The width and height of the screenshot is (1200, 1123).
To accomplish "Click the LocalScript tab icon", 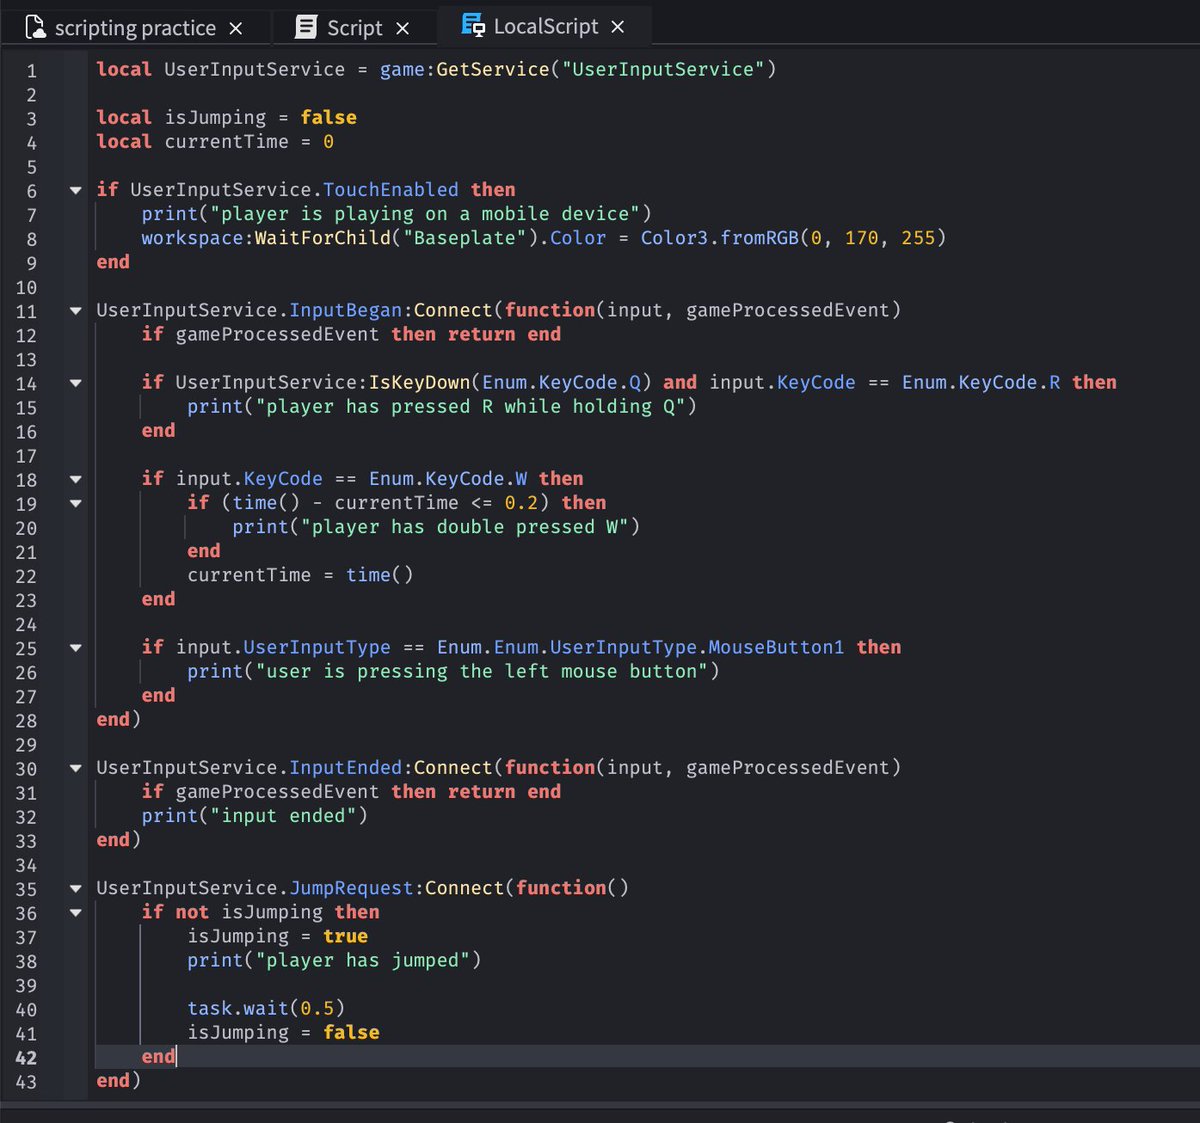I will pyautogui.click(x=473, y=25).
